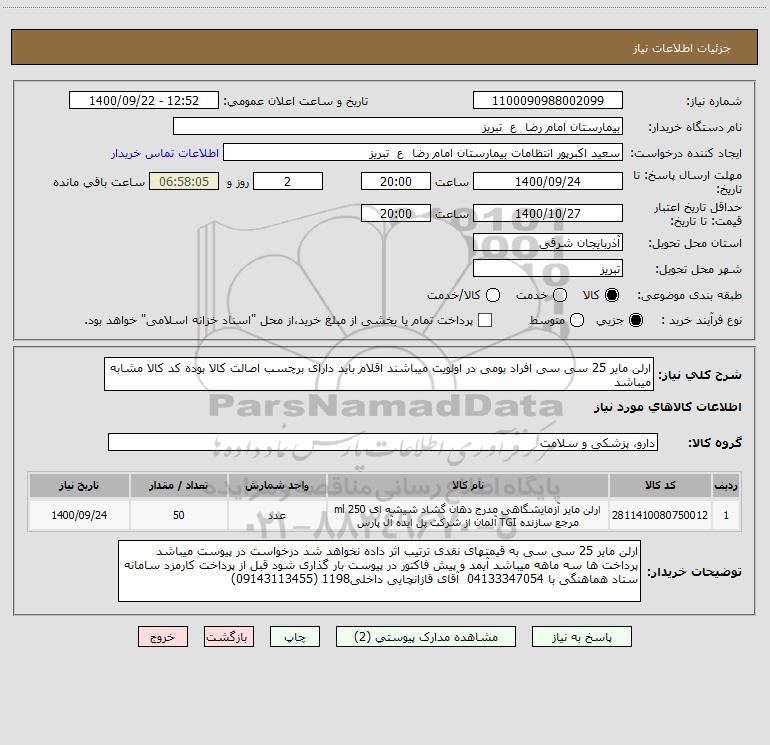This screenshot has width=770, height=745.
Task: Choose the جزیی purchase type radio
Action: (635, 320)
